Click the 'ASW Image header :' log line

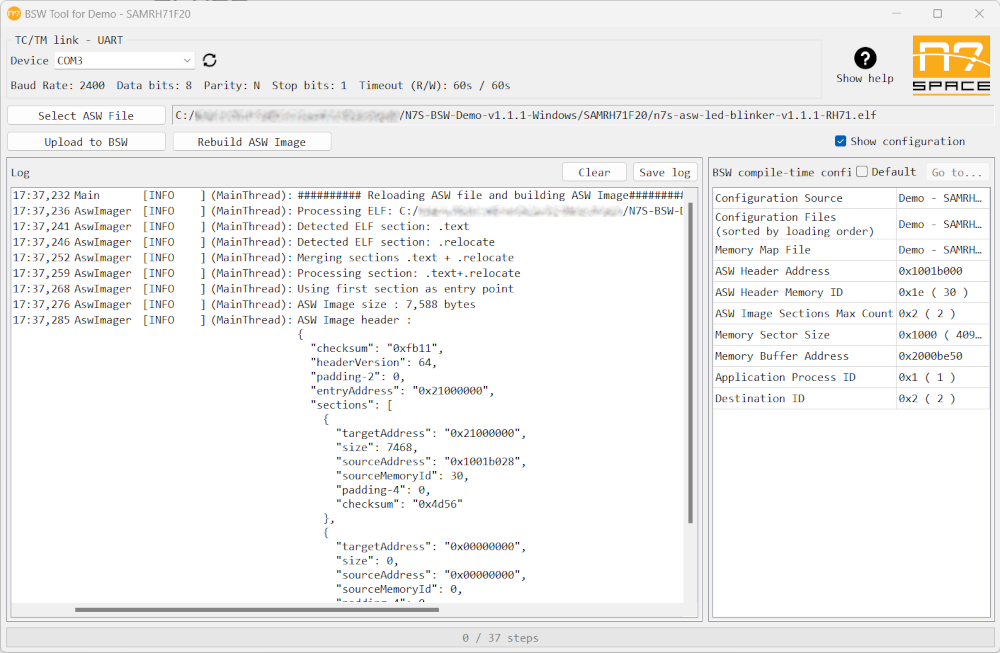(354, 320)
